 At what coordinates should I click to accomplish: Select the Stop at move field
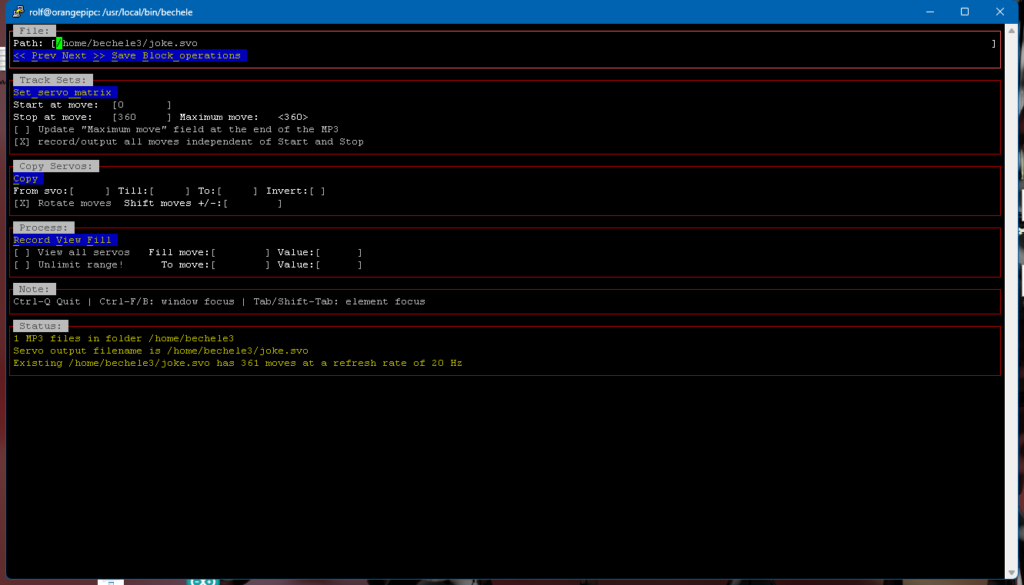click(141, 117)
